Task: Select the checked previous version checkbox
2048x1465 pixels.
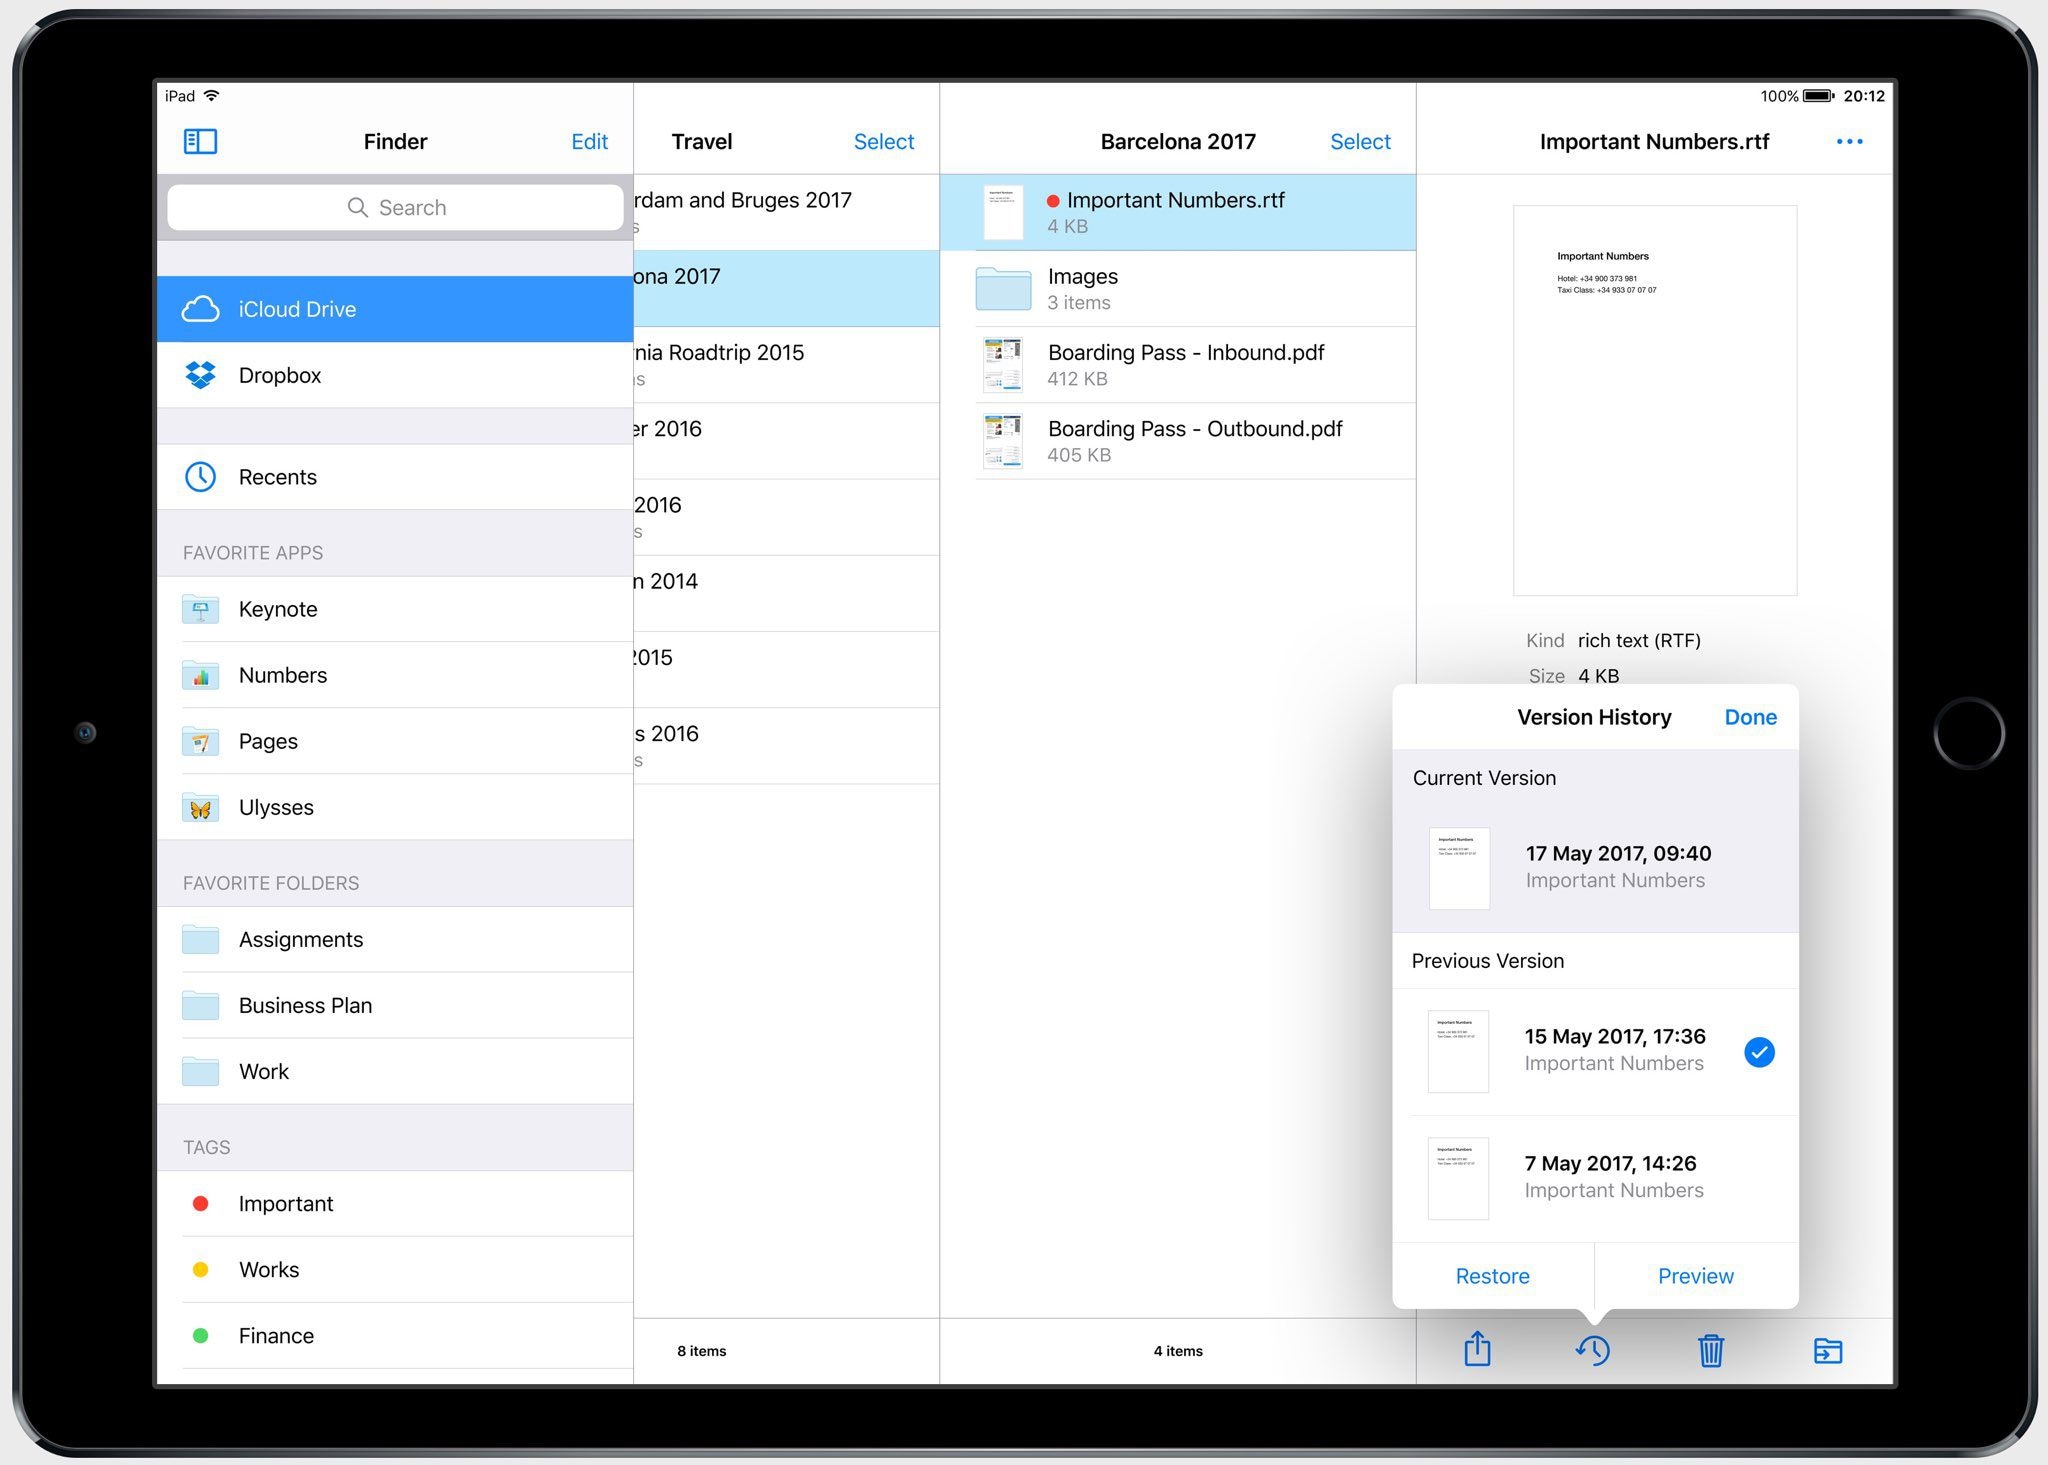Action: click(1760, 1051)
